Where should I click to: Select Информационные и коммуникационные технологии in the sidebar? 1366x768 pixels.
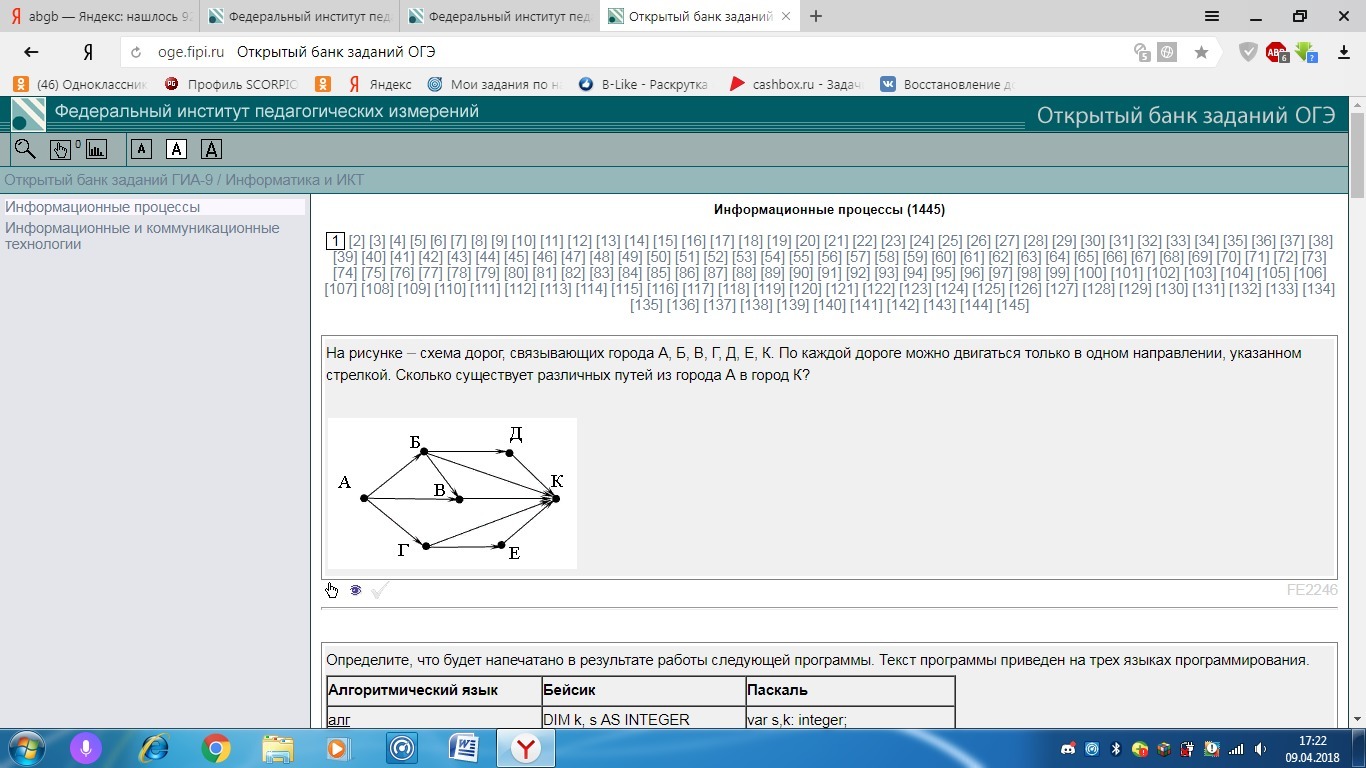coord(142,236)
